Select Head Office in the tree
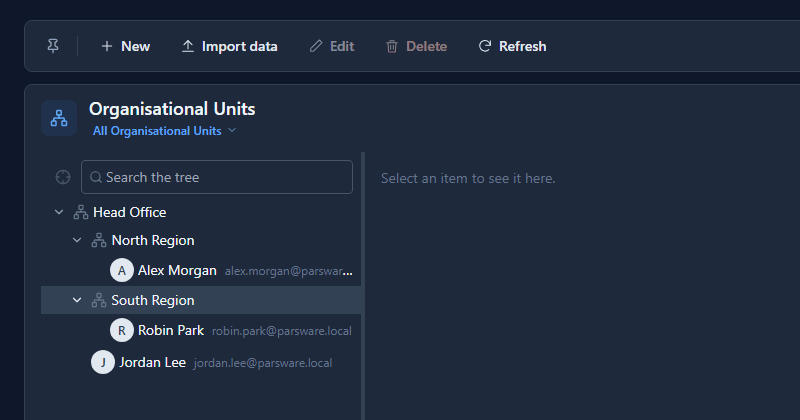This screenshot has width=800, height=420. tap(130, 212)
